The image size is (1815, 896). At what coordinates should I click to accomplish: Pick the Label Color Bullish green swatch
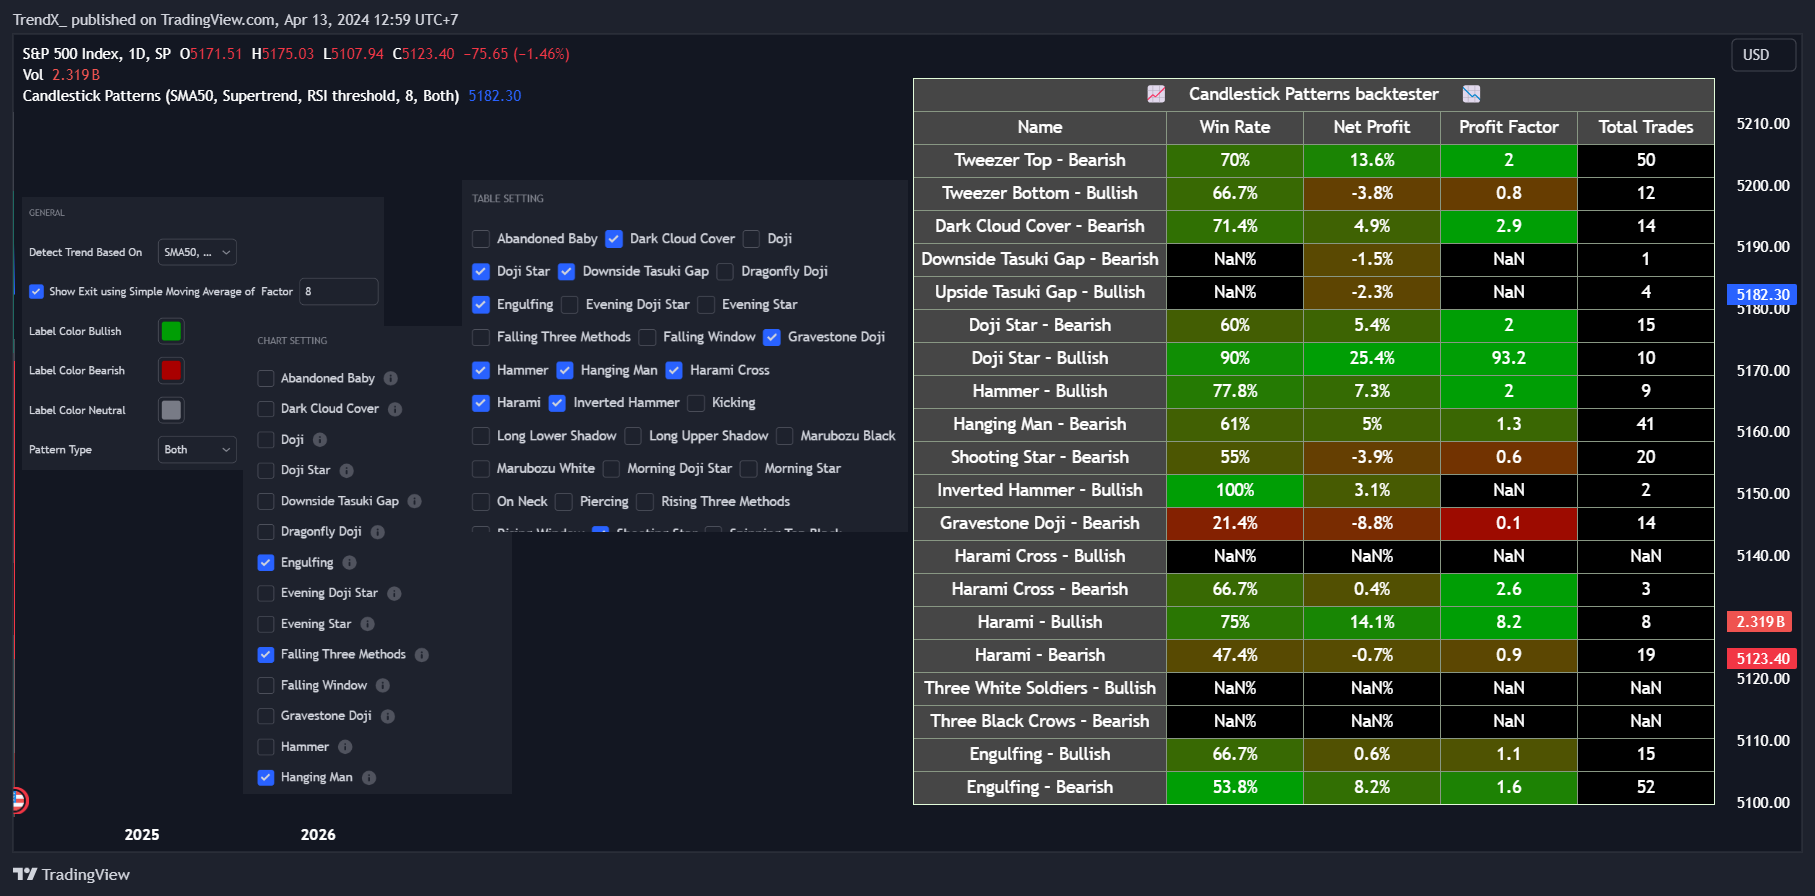pos(171,331)
